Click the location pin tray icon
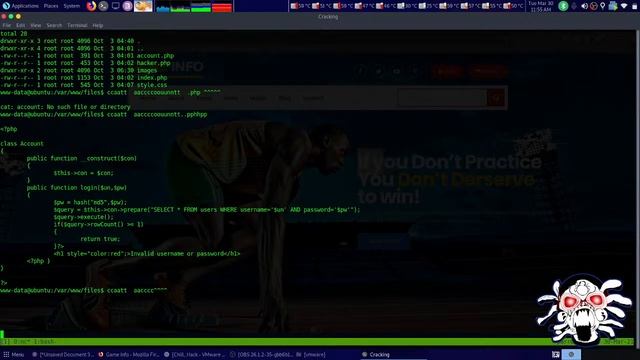 coord(602,6)
